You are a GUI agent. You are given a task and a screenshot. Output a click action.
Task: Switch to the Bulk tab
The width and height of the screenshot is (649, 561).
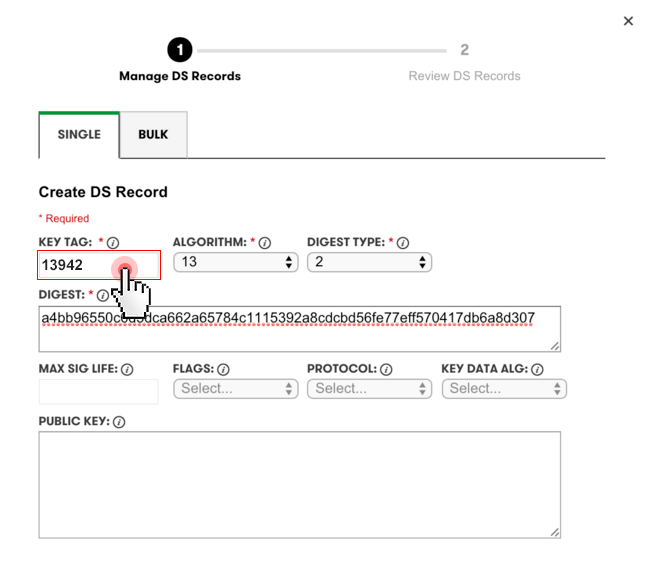pyautogui.click(x=153, y=135)
